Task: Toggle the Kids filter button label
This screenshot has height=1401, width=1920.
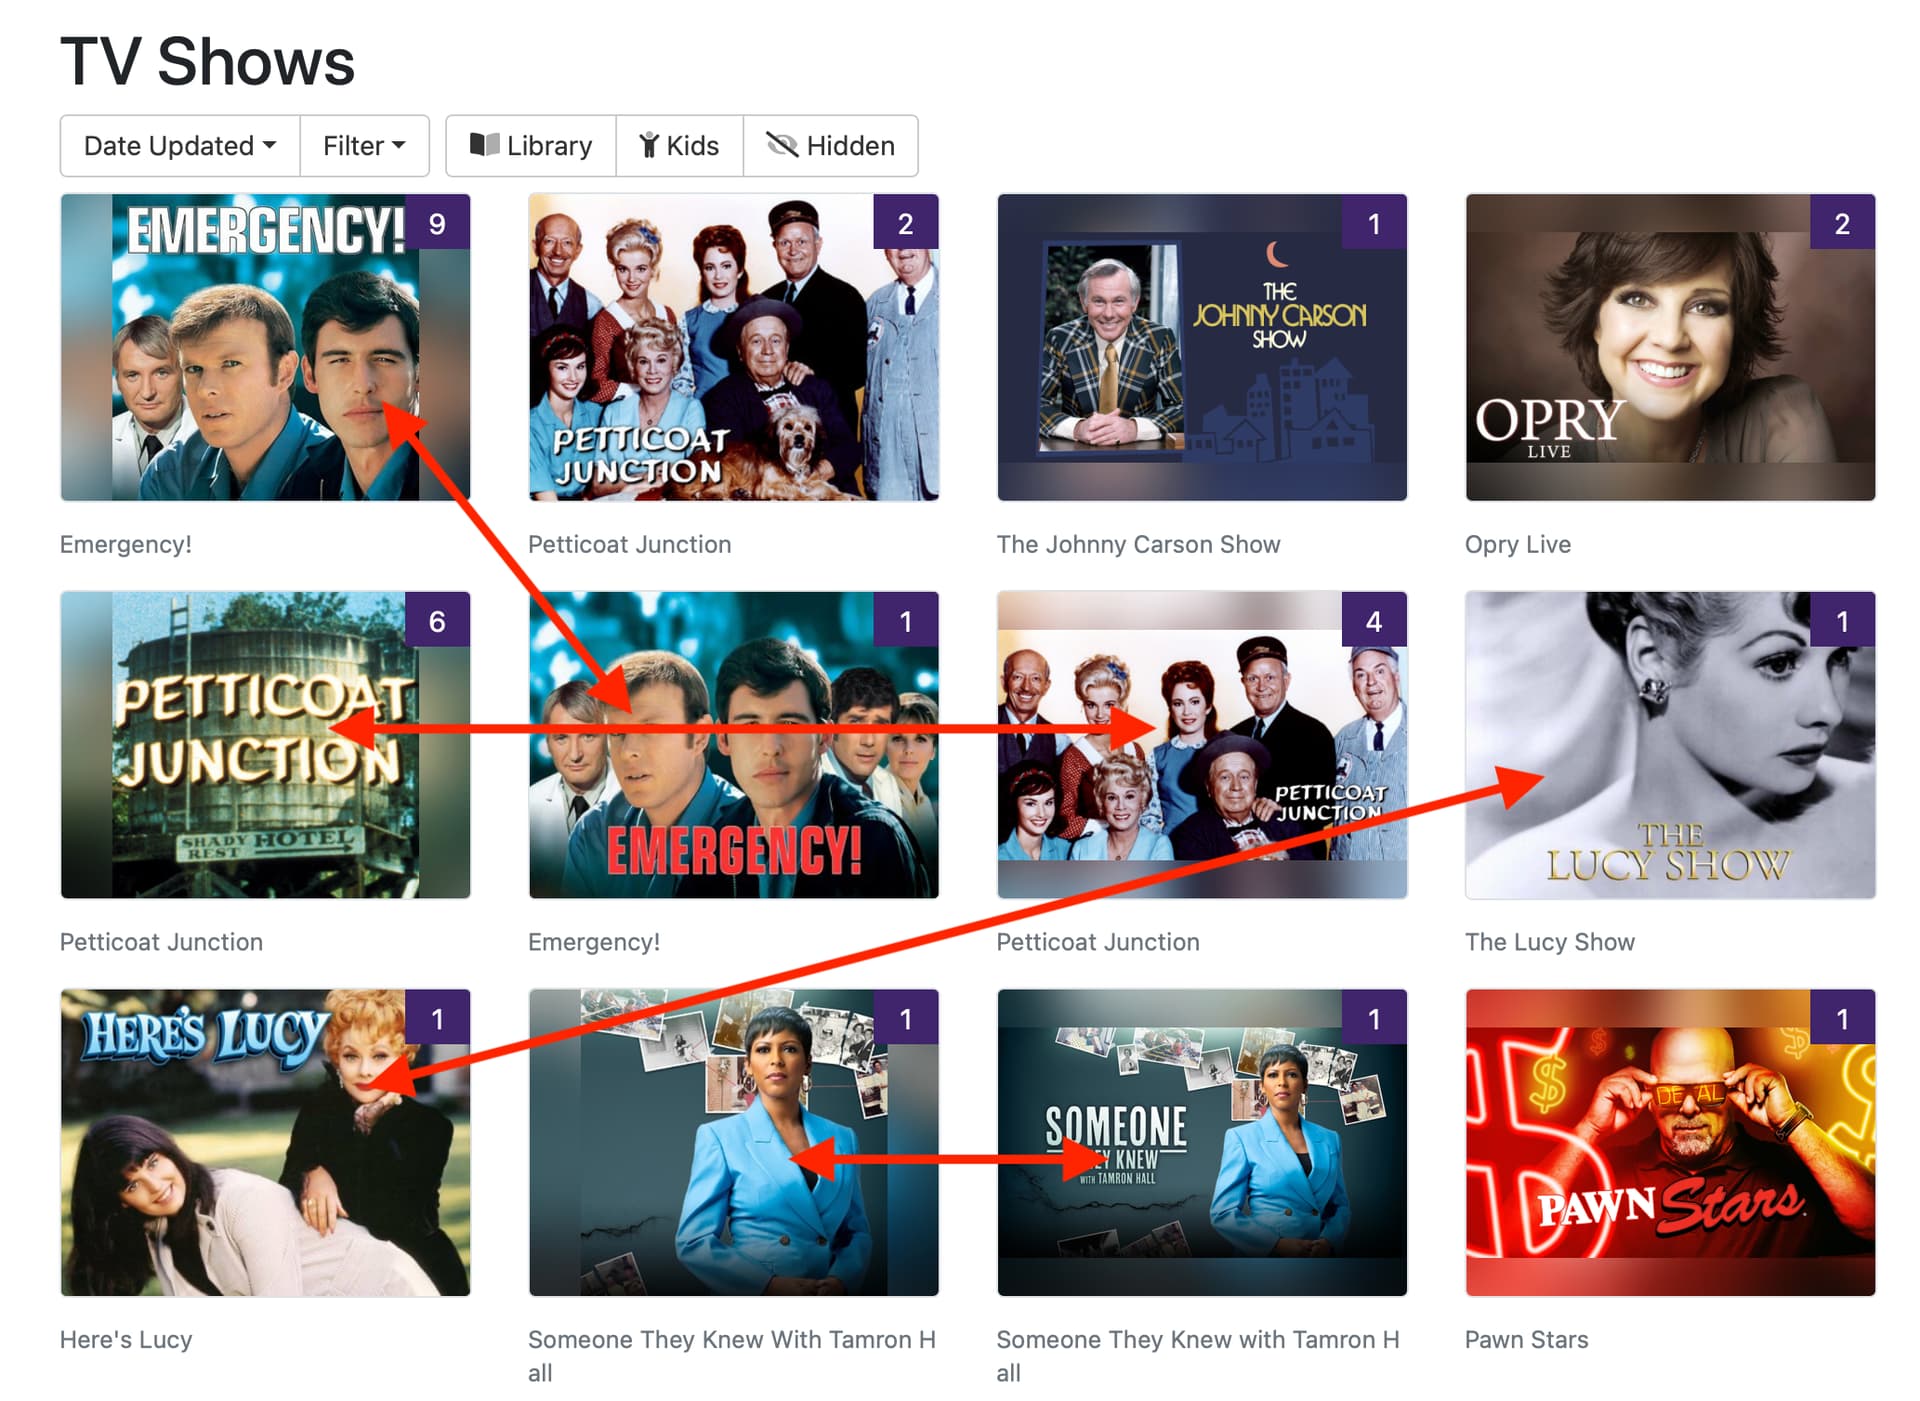Action: click(692, 146)
